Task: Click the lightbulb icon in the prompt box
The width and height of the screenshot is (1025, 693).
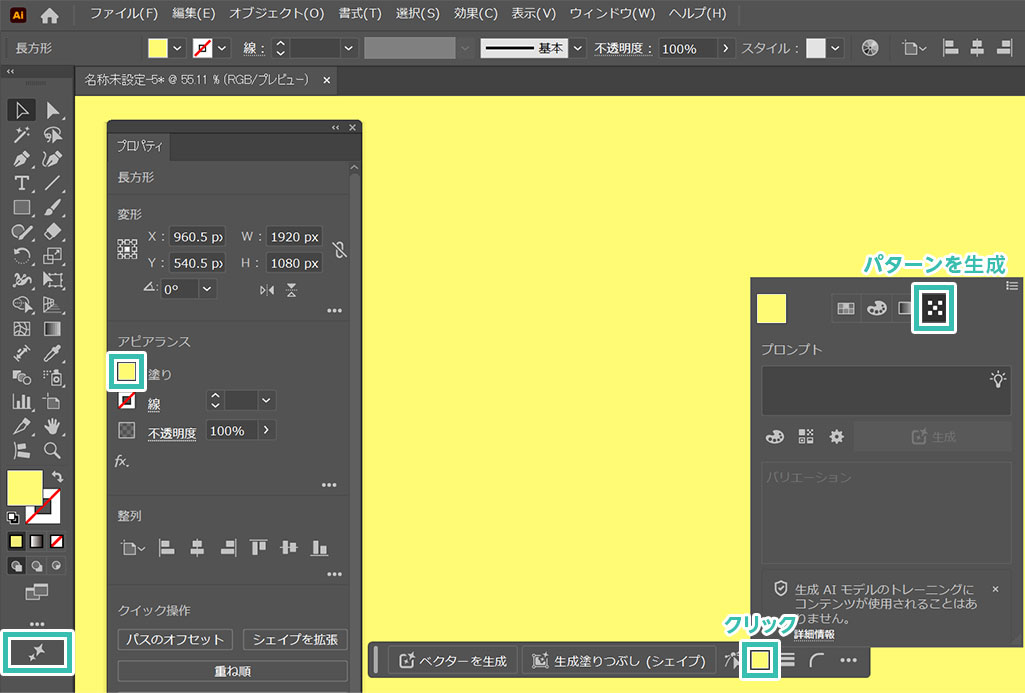Action: [x=997, y=379]
